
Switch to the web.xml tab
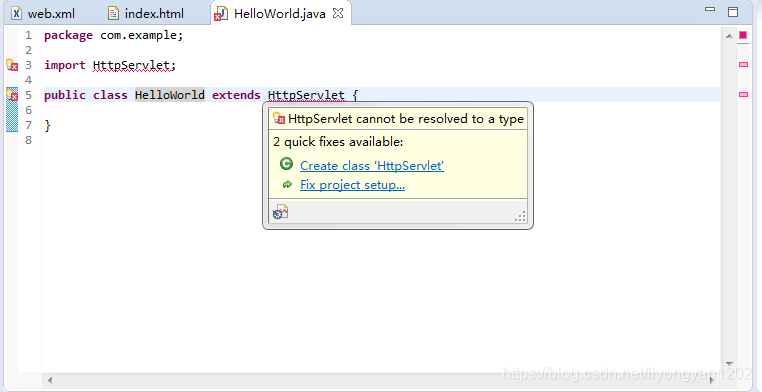pyautogui.click(x=44, y=13)
